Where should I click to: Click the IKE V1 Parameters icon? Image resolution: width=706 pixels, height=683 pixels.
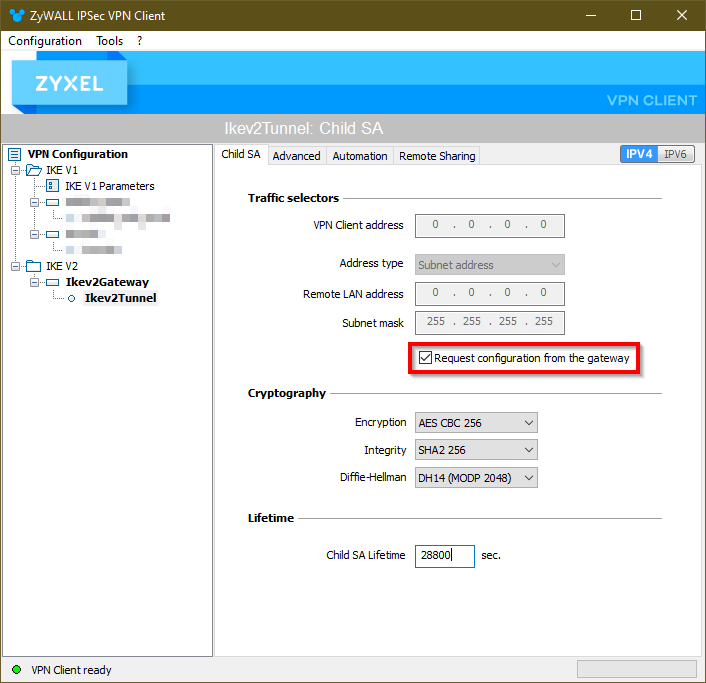point(52,186)
